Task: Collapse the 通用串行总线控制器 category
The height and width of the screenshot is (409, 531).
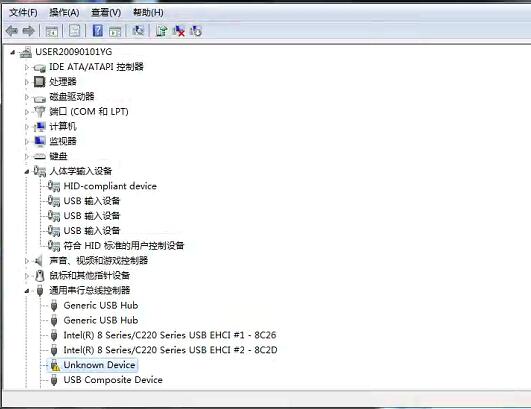Action: [27, 291]
